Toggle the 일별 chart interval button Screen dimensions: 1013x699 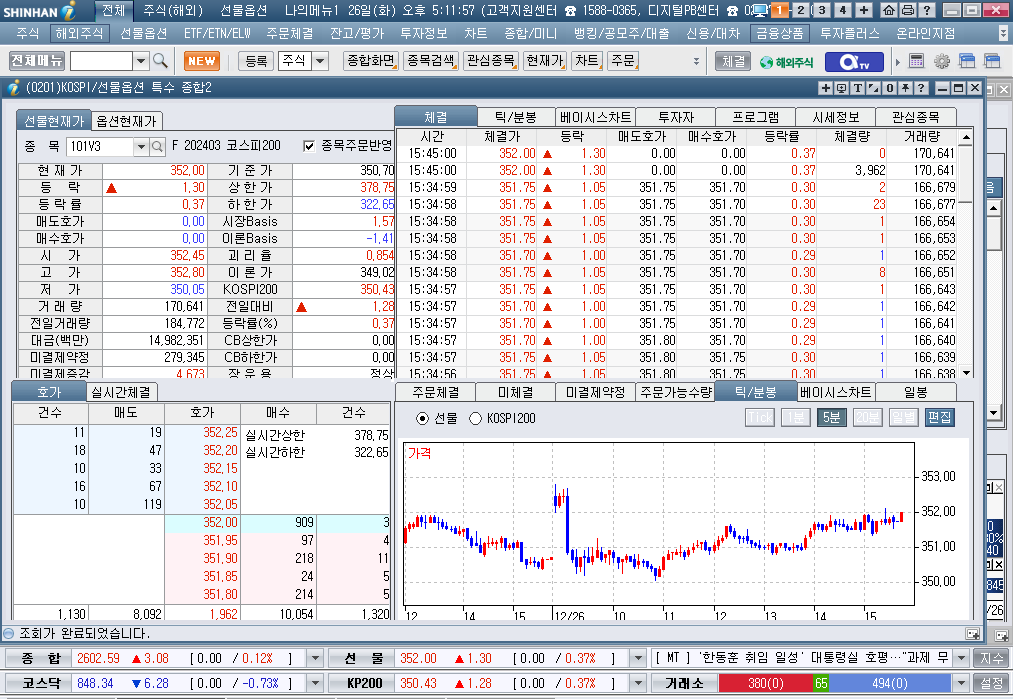coord(903,417)
